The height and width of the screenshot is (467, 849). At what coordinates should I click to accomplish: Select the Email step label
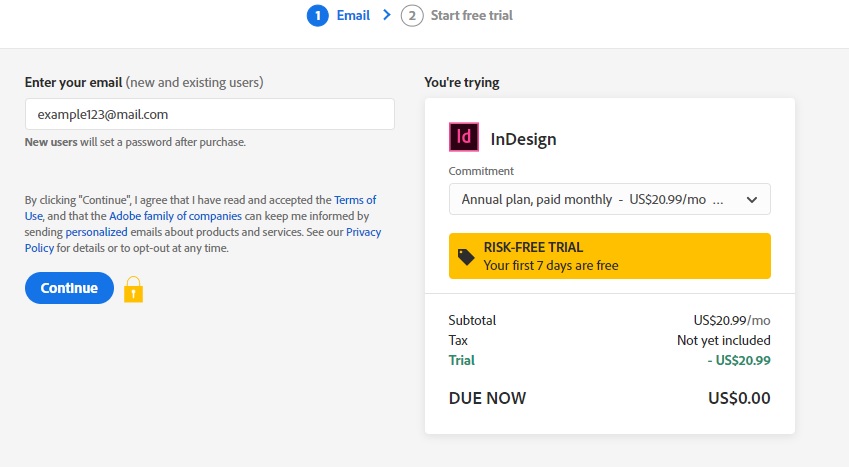[353, 16]
